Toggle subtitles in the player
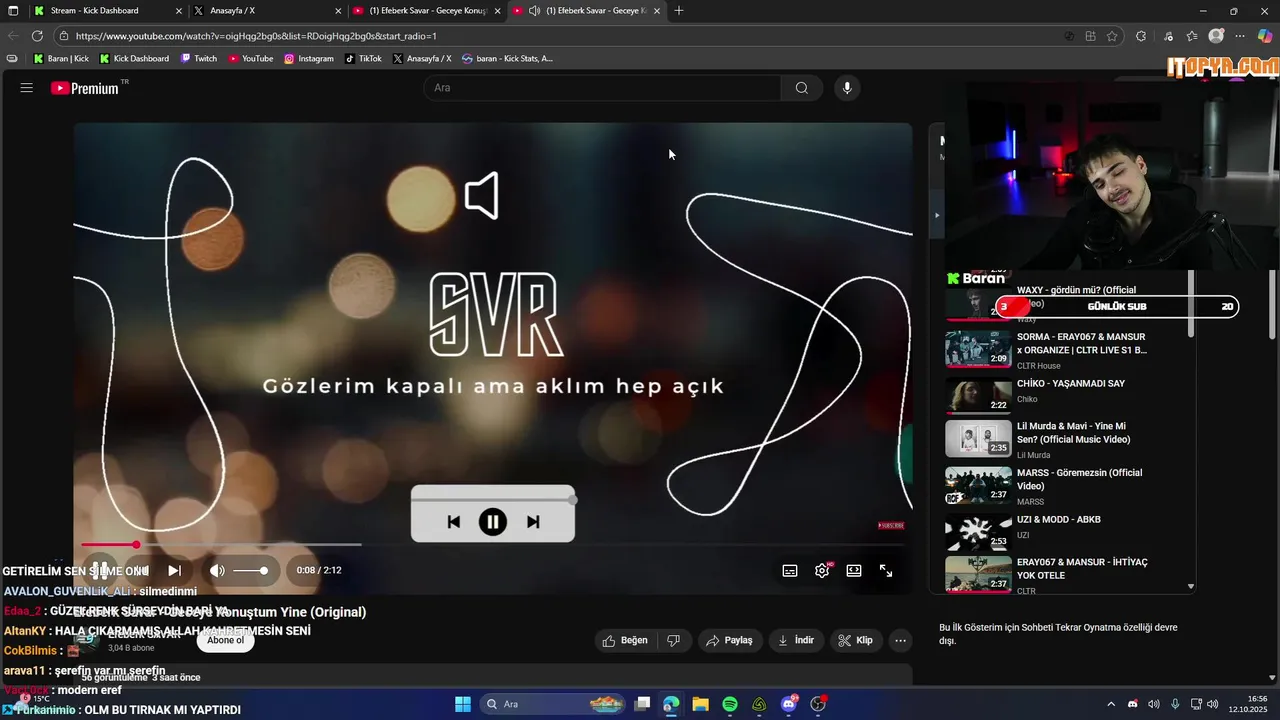 pyautogui.click(x=790, y=570)
